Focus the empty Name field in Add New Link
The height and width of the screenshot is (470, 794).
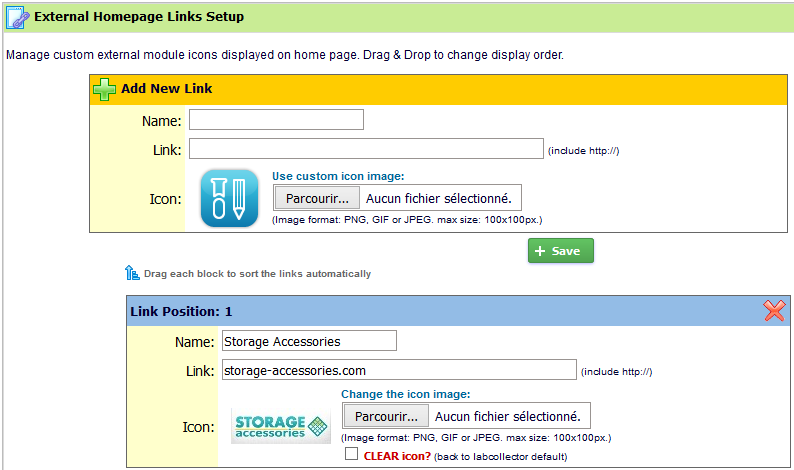coord(276,120)
